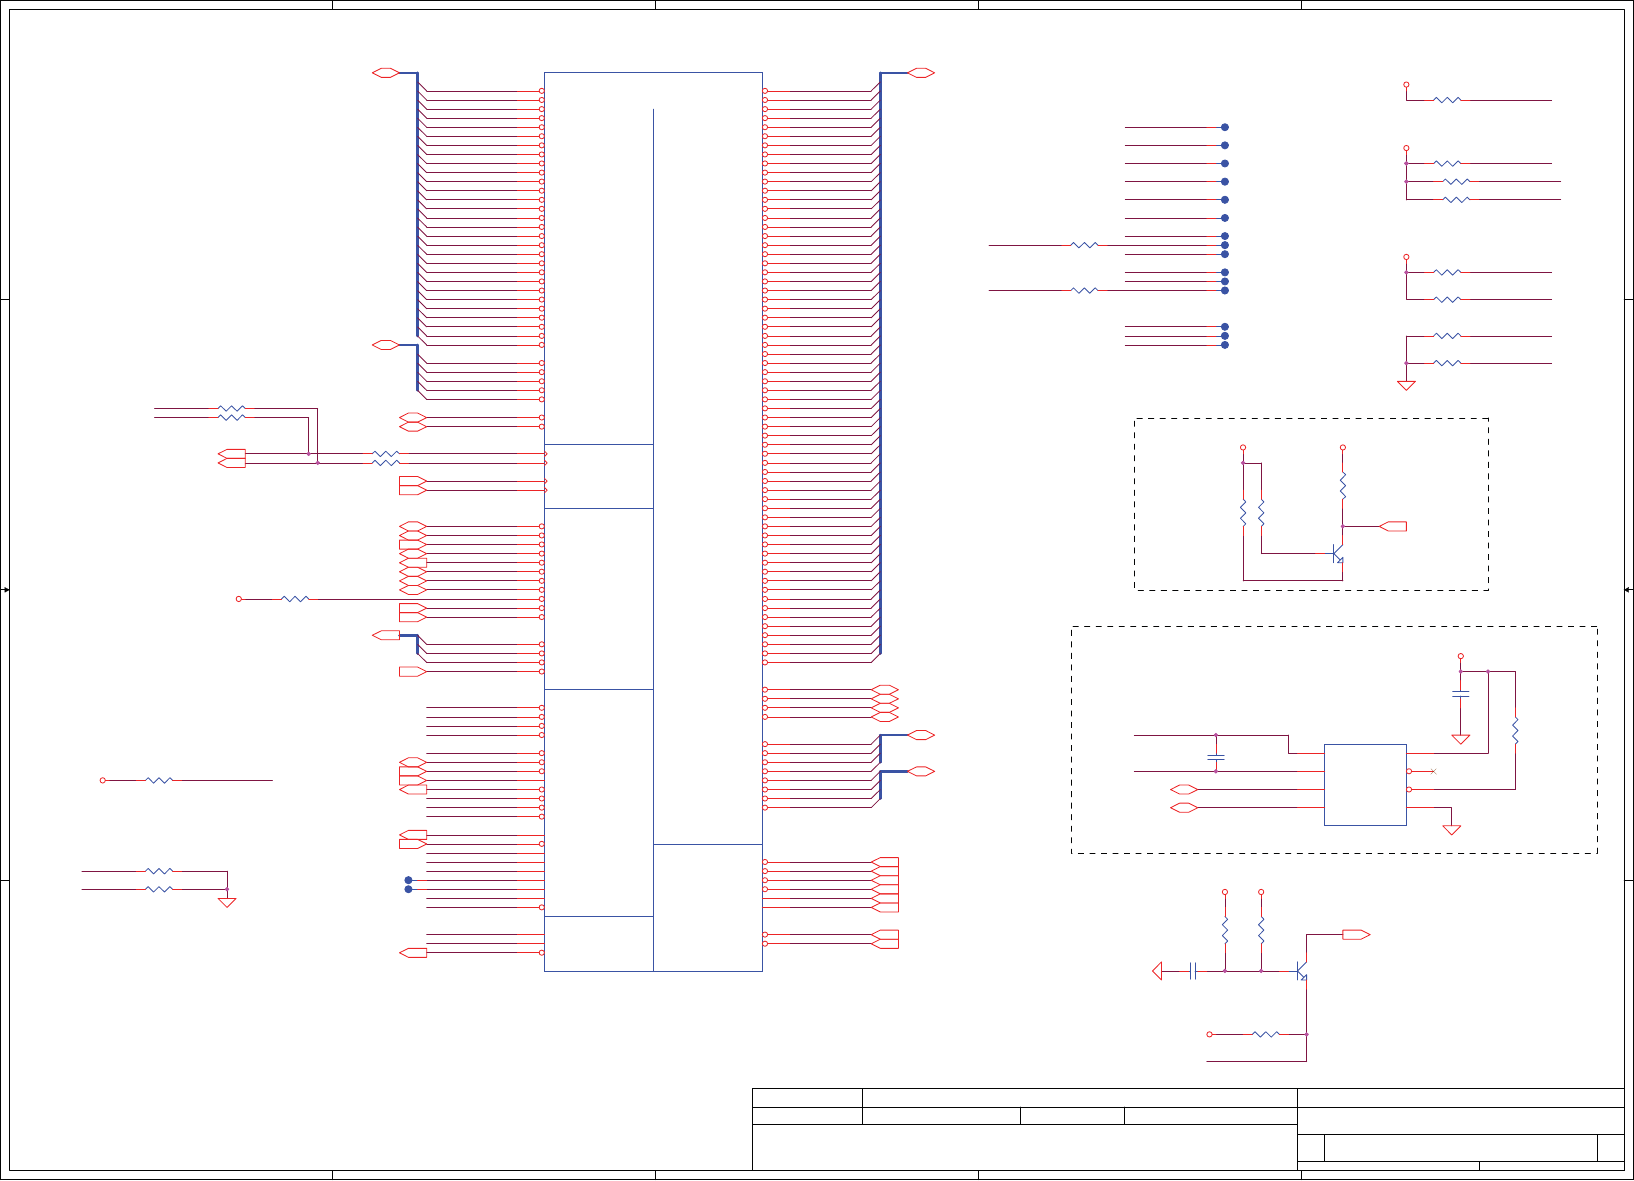Click the ground symbol under the top-right resistor group

(1406, 385)
